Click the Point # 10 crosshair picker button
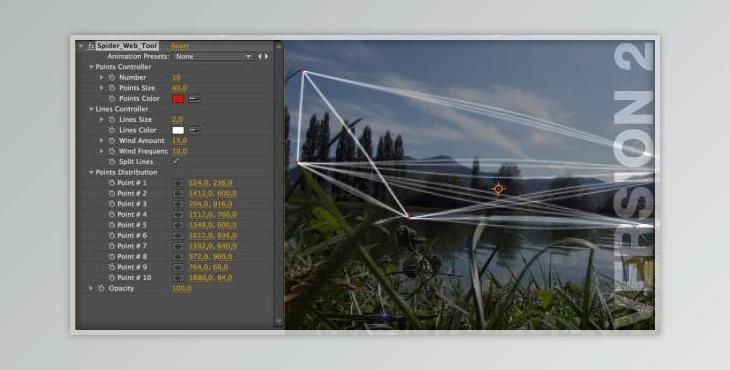The width and height of the screenshot is (730, 370). 178,278
